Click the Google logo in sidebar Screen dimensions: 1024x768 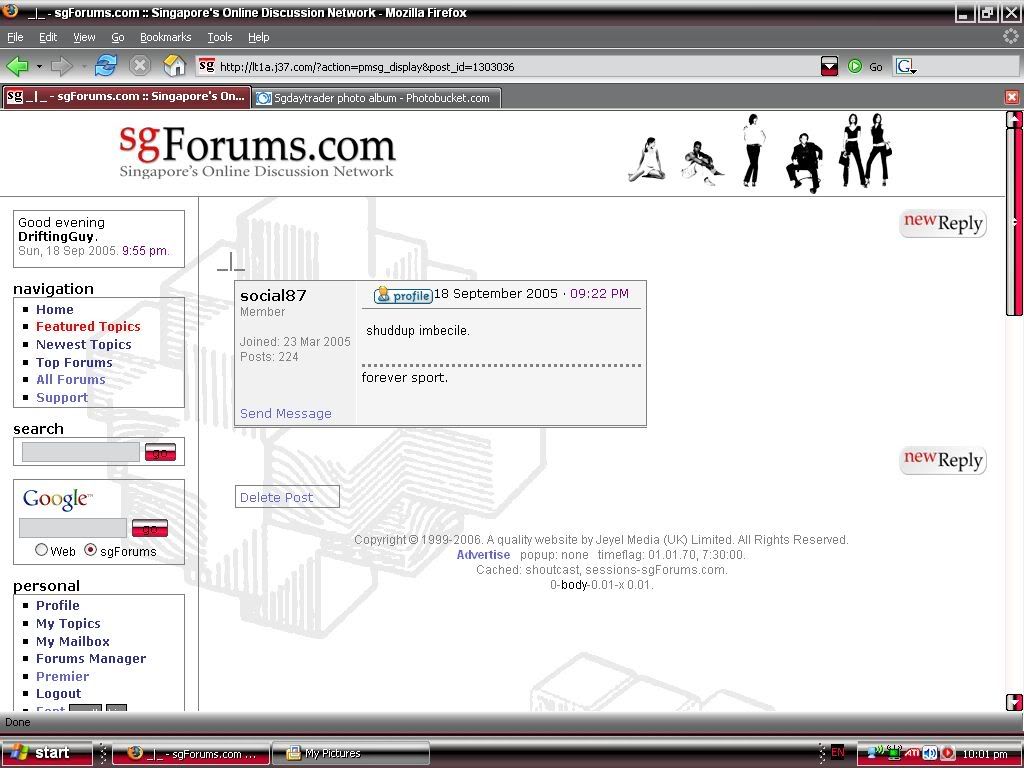pyautogui.click(x=57, y=499)
